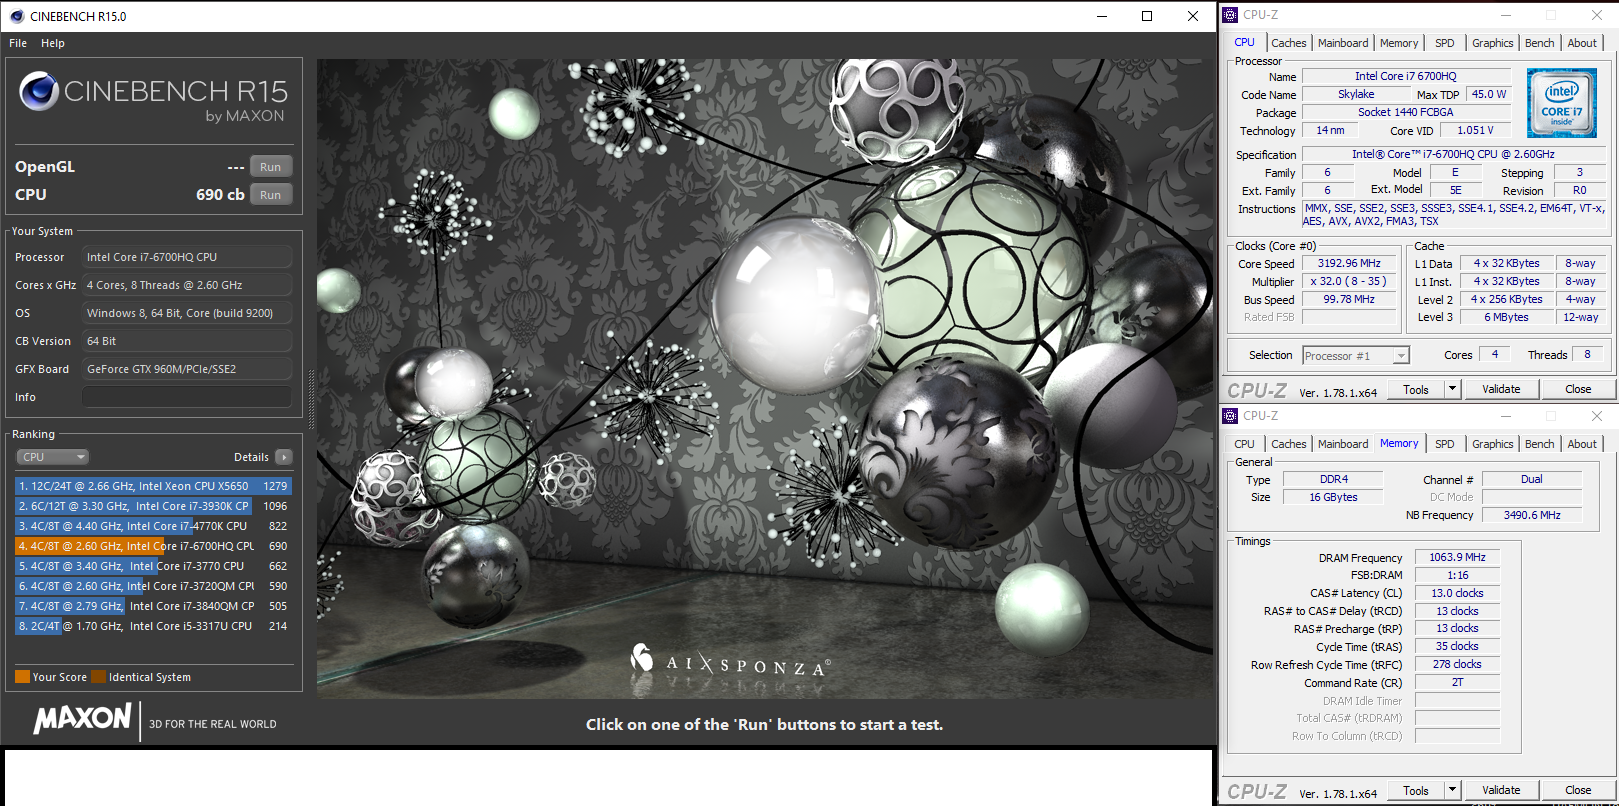Click the orange Your Score legend swatch
Screen dimensions: 1620x806
22,677
